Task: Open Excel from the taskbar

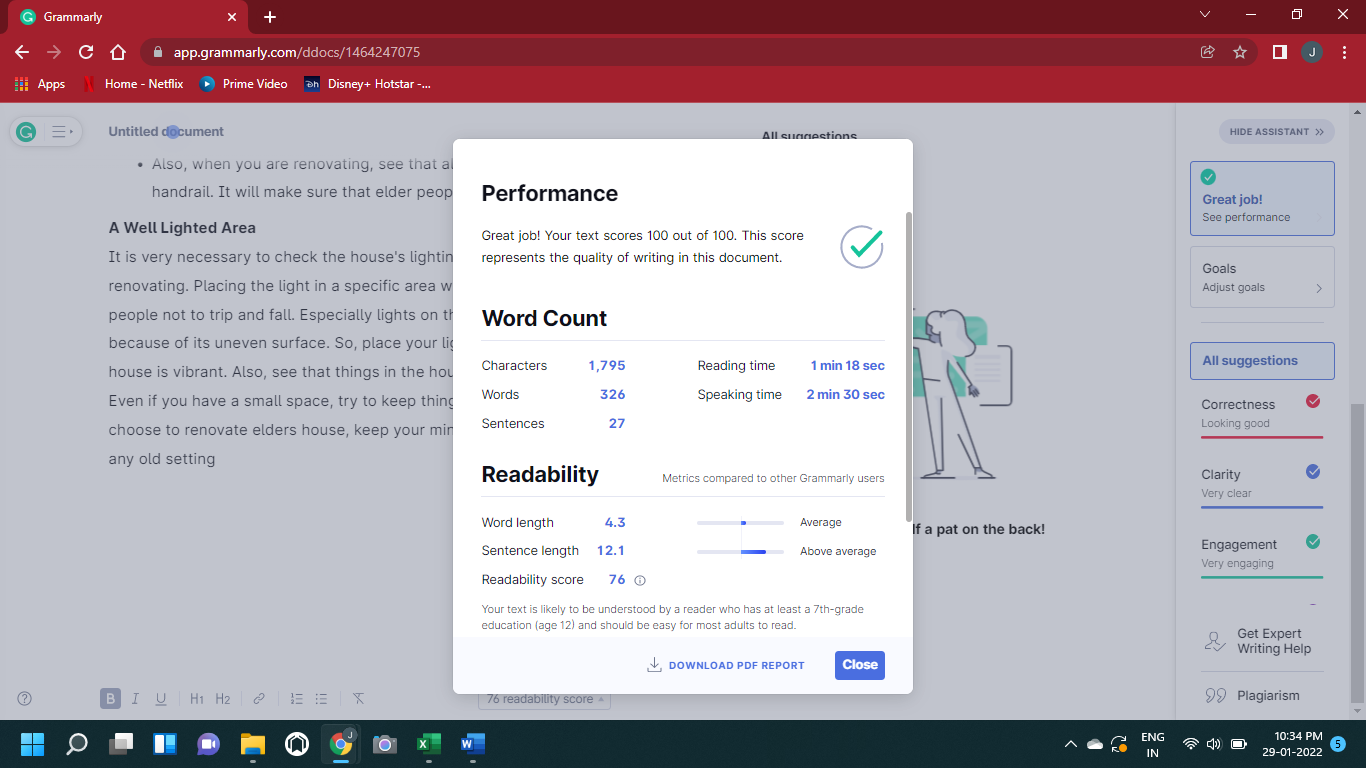Action: pos(428,744)
